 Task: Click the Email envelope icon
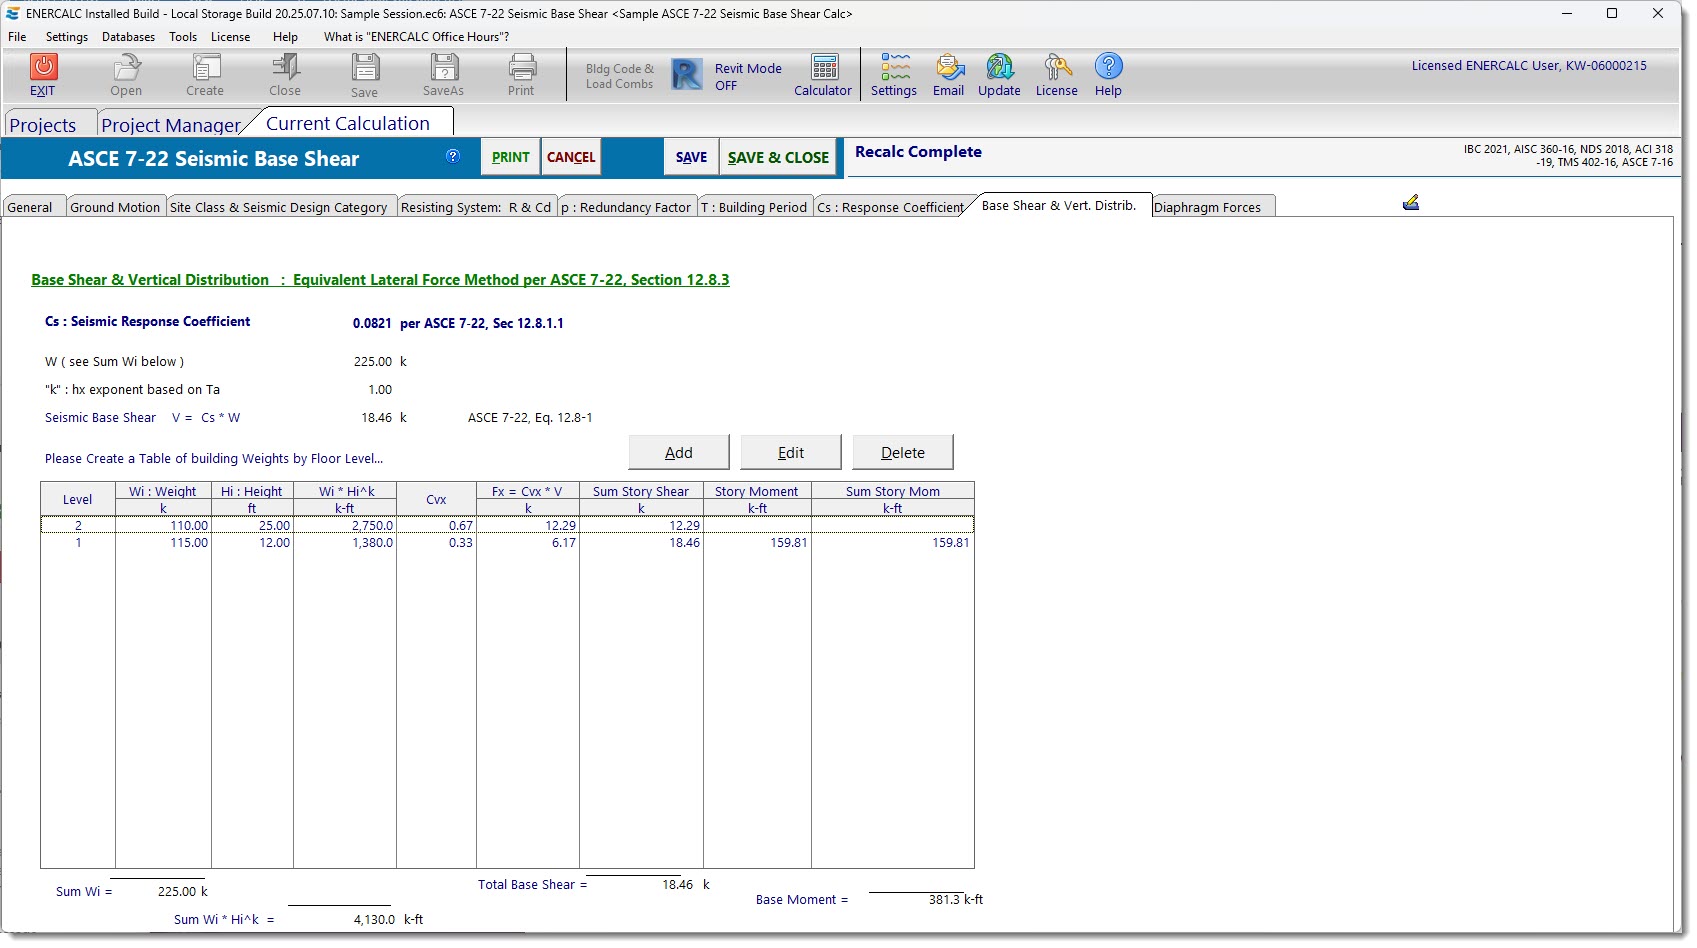coord(948,67)
